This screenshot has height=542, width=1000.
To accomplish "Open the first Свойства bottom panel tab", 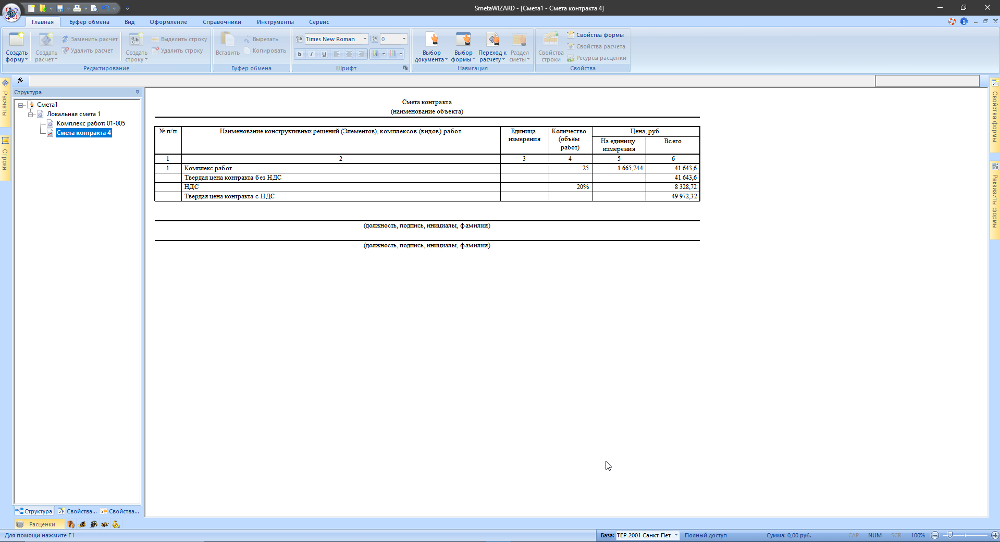I will tap(77, 511).
